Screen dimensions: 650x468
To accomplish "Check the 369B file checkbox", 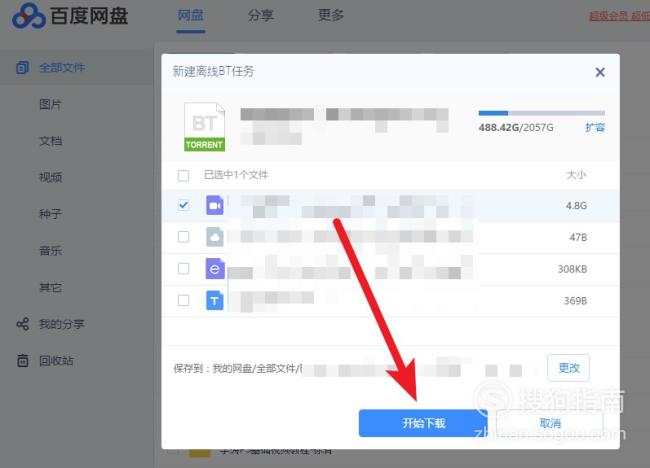I will (183, 300).
